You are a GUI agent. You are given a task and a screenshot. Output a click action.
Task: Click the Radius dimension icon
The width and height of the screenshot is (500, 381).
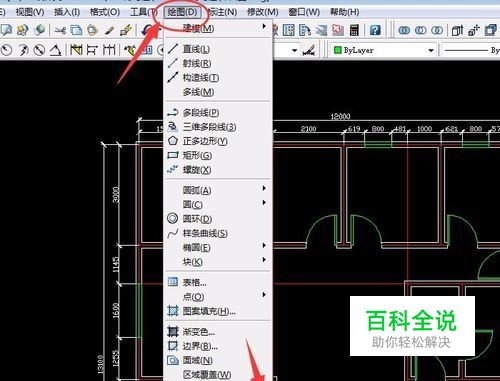7,50
